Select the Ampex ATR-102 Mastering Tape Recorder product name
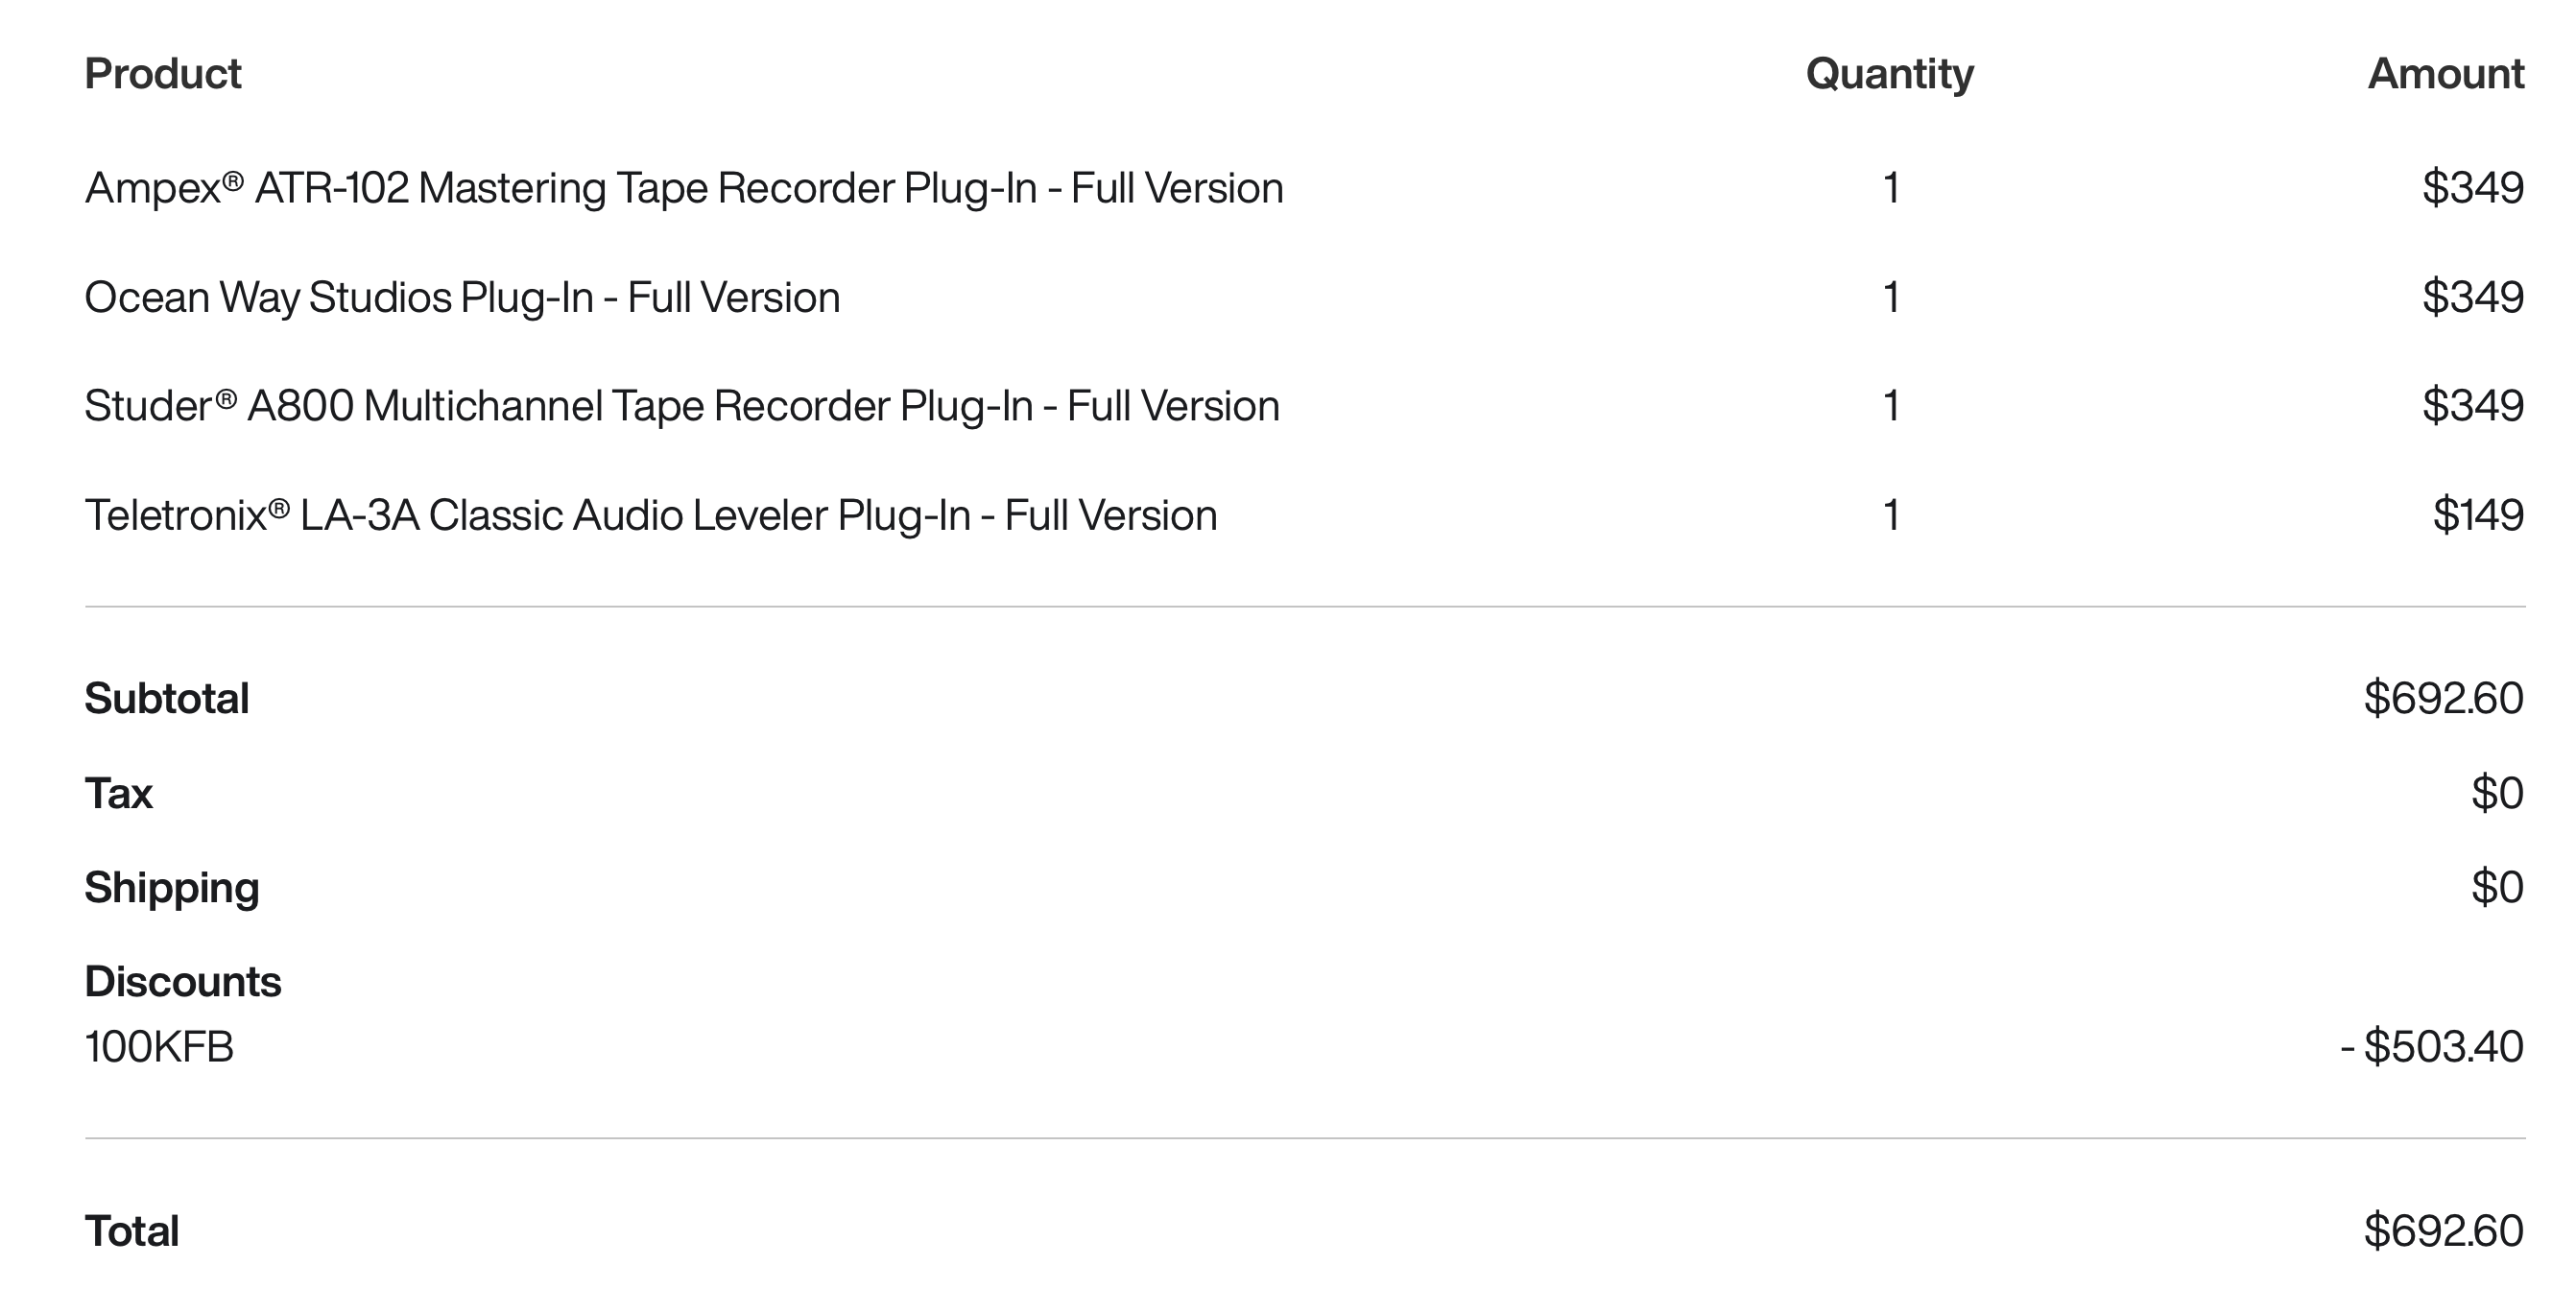 (683, 188)
